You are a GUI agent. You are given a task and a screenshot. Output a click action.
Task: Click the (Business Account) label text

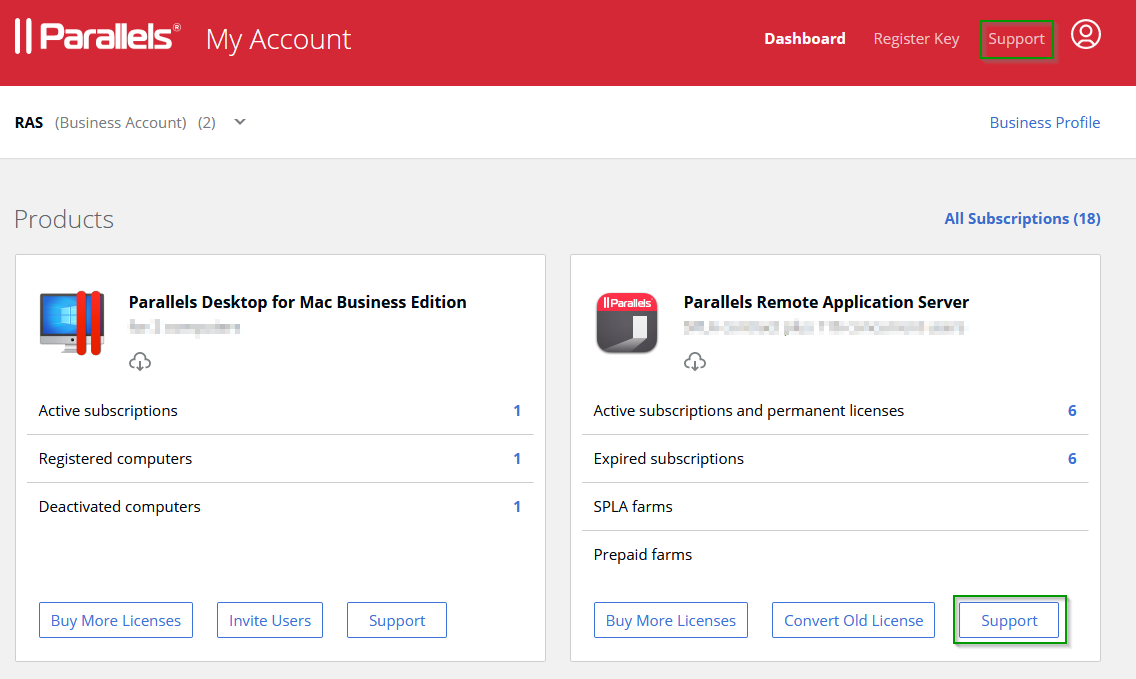click(x=120, y=122)
